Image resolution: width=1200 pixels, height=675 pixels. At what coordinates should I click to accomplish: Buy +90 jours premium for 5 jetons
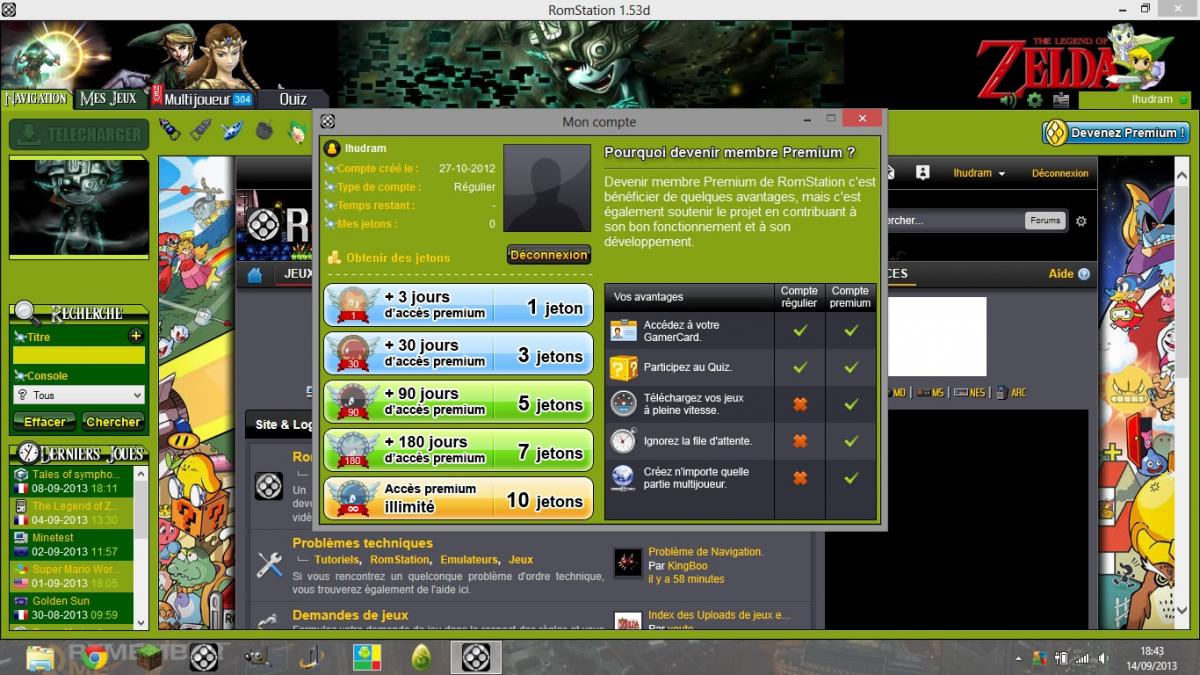pos(458,401)
